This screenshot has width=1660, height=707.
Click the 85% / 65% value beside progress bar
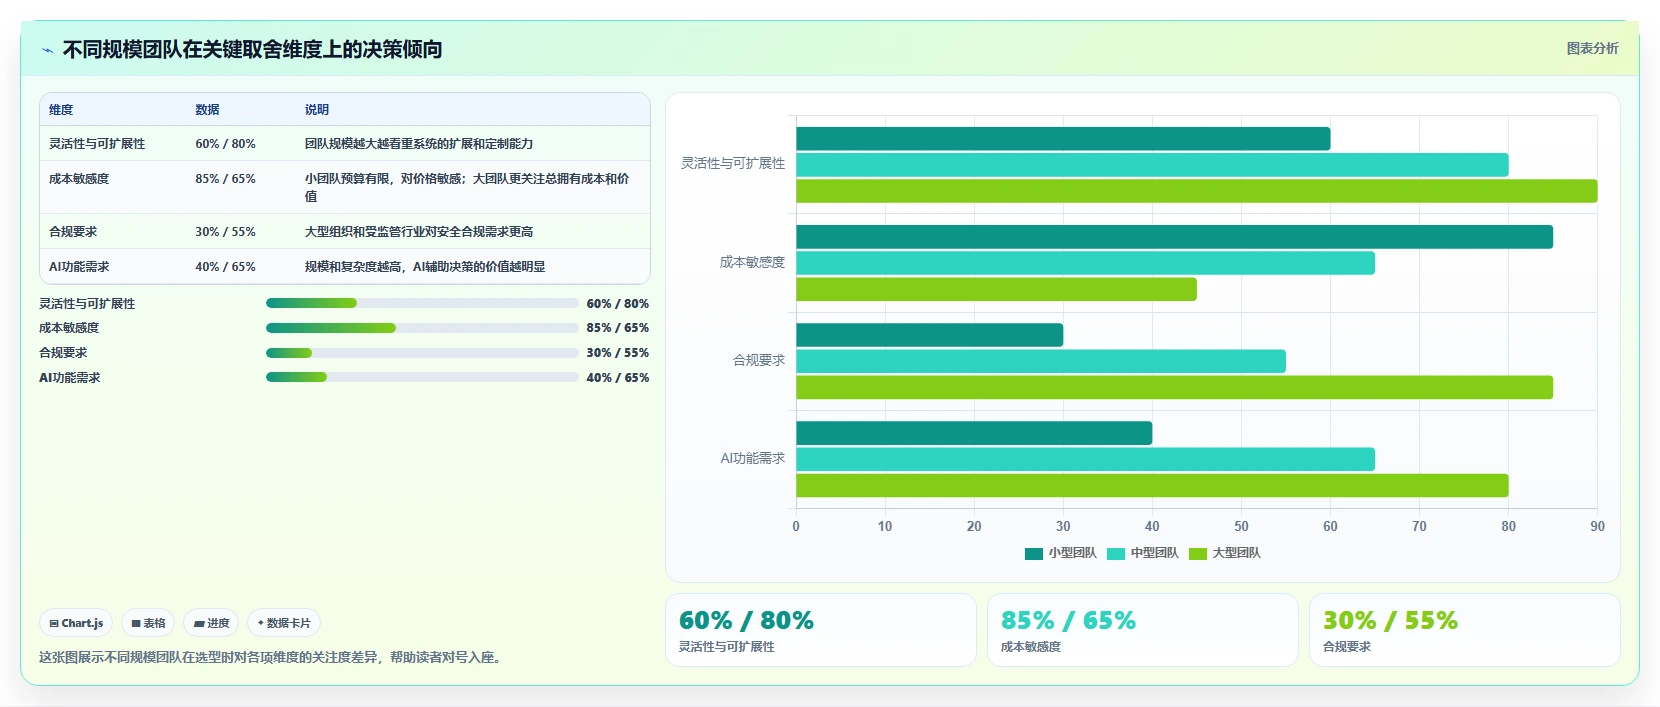[618, 328]
